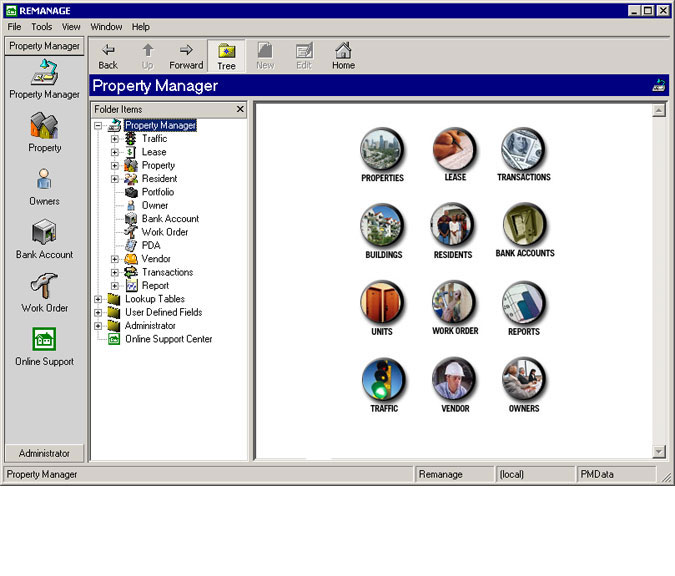Expand the Resident tree node
The height and width of the screenshot is (576, 675).
[x=115, y=179]
